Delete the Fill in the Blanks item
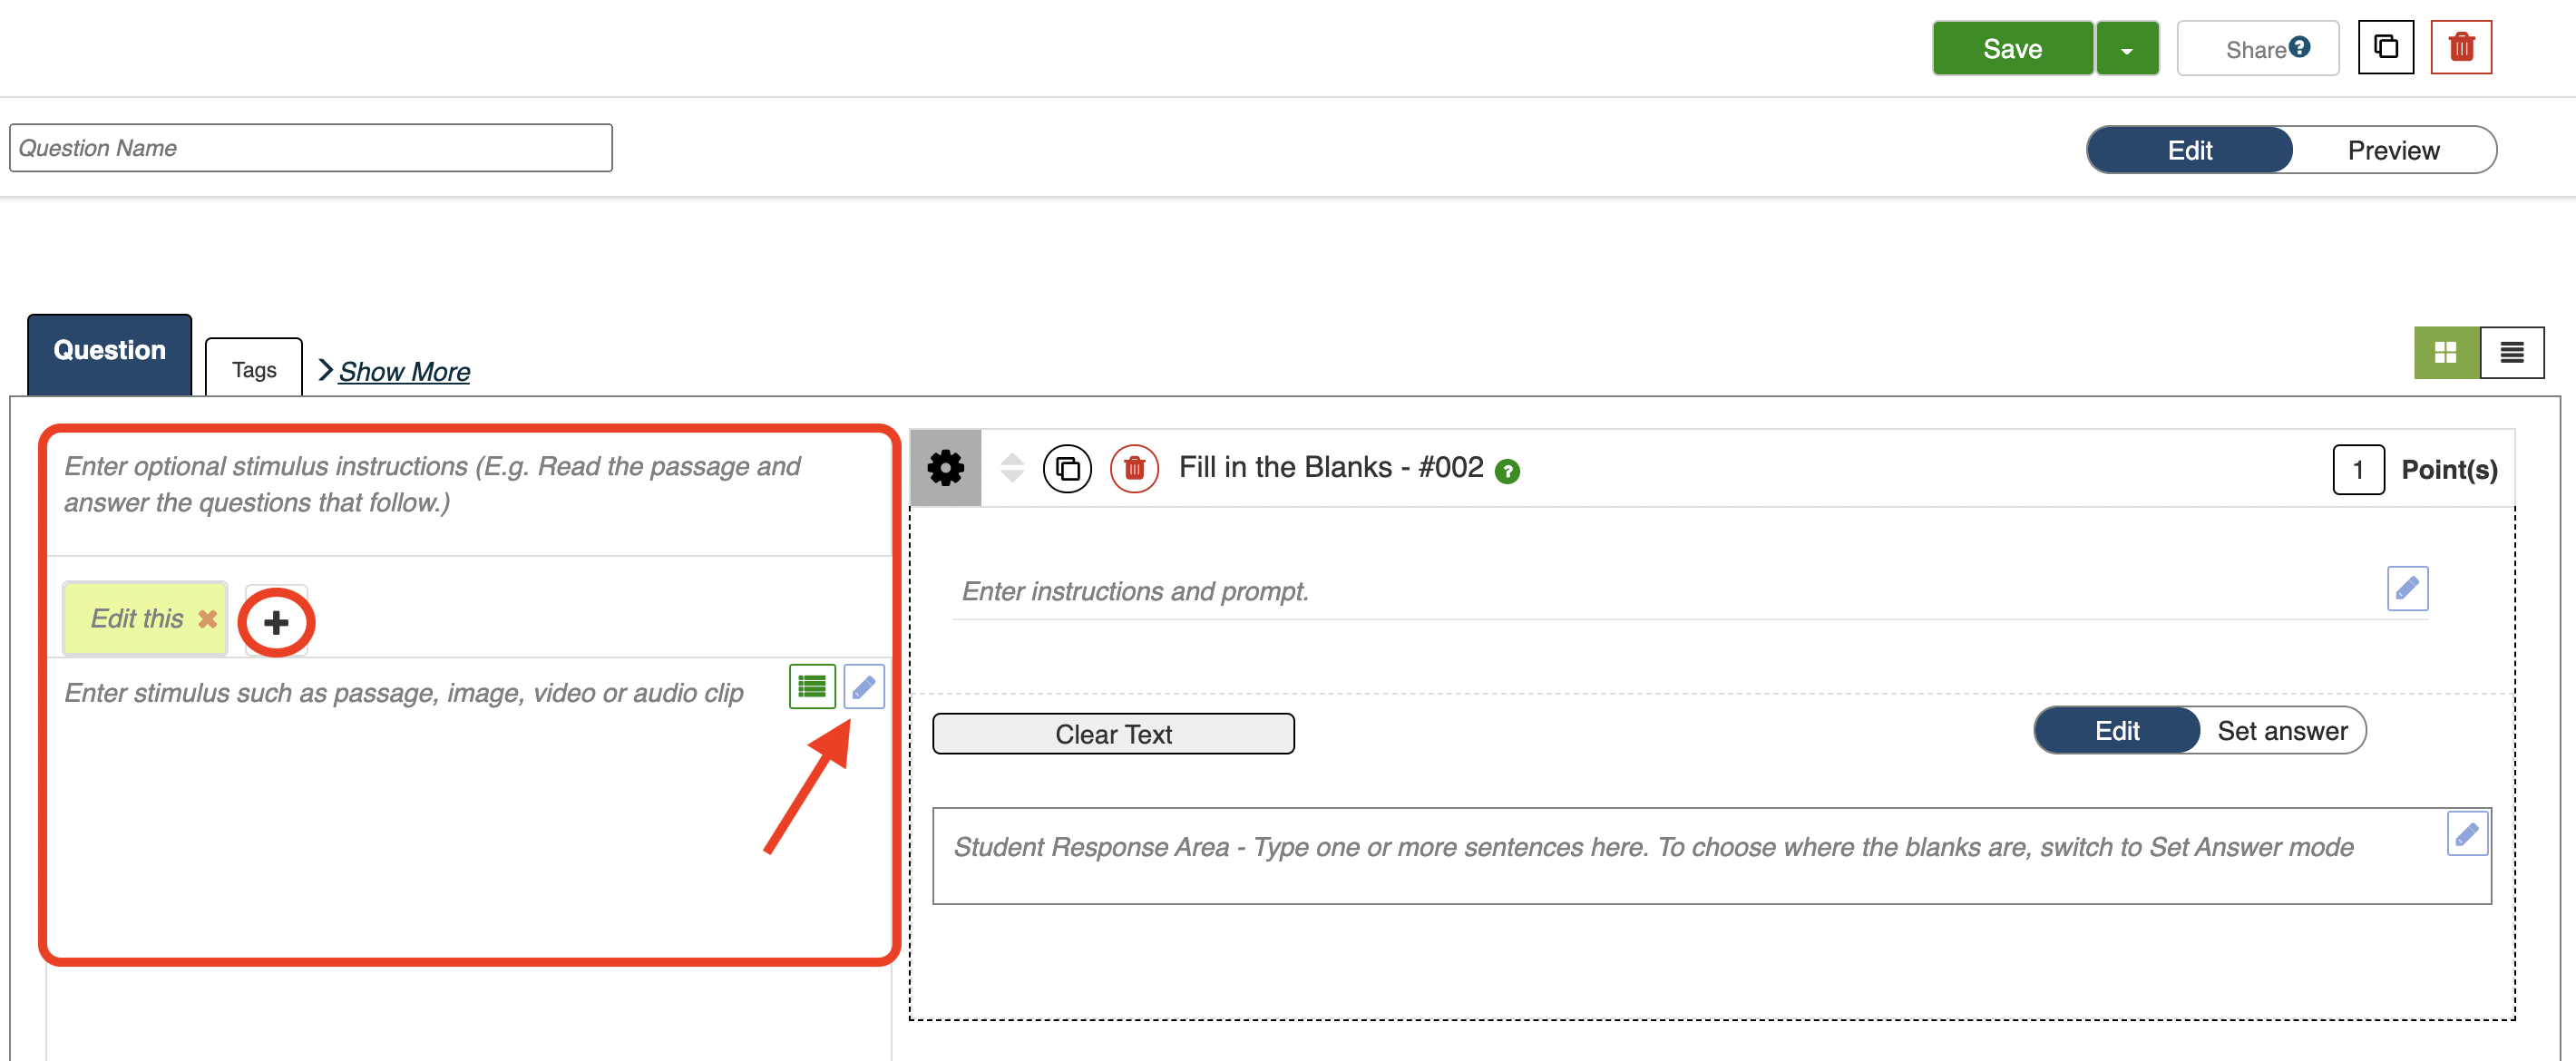The height and width of the screenshot is (1061, 2576). (1134, 468)
